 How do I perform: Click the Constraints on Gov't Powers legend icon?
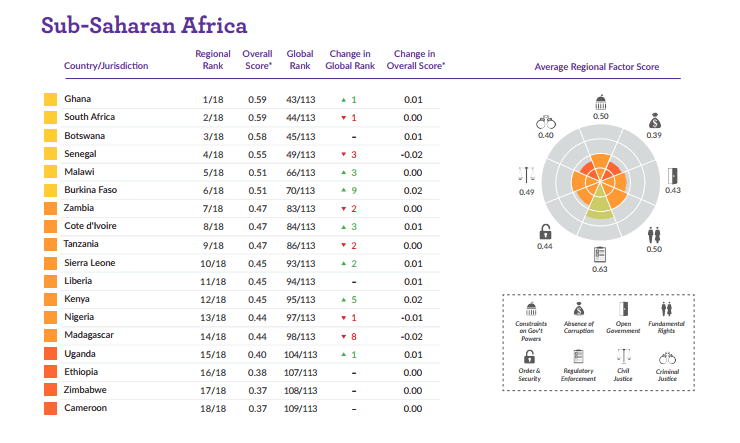(530, 309)
